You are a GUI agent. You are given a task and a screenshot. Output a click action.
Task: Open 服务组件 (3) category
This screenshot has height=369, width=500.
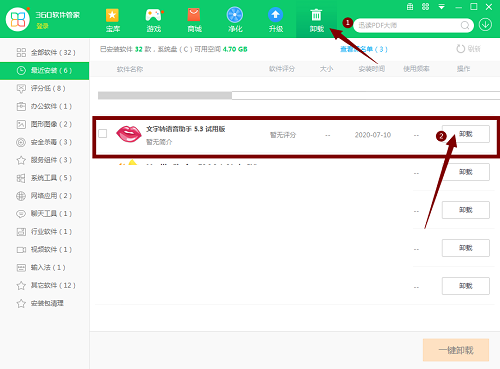(44, 160)
